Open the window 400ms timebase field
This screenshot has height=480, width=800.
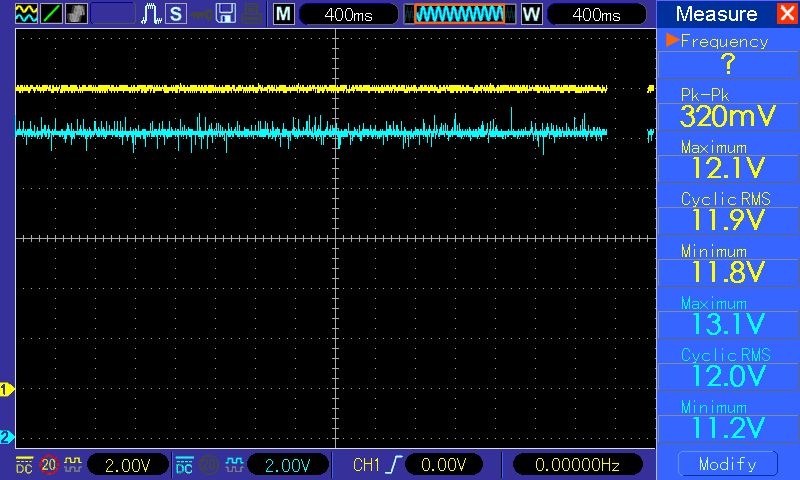pos(596,14)
